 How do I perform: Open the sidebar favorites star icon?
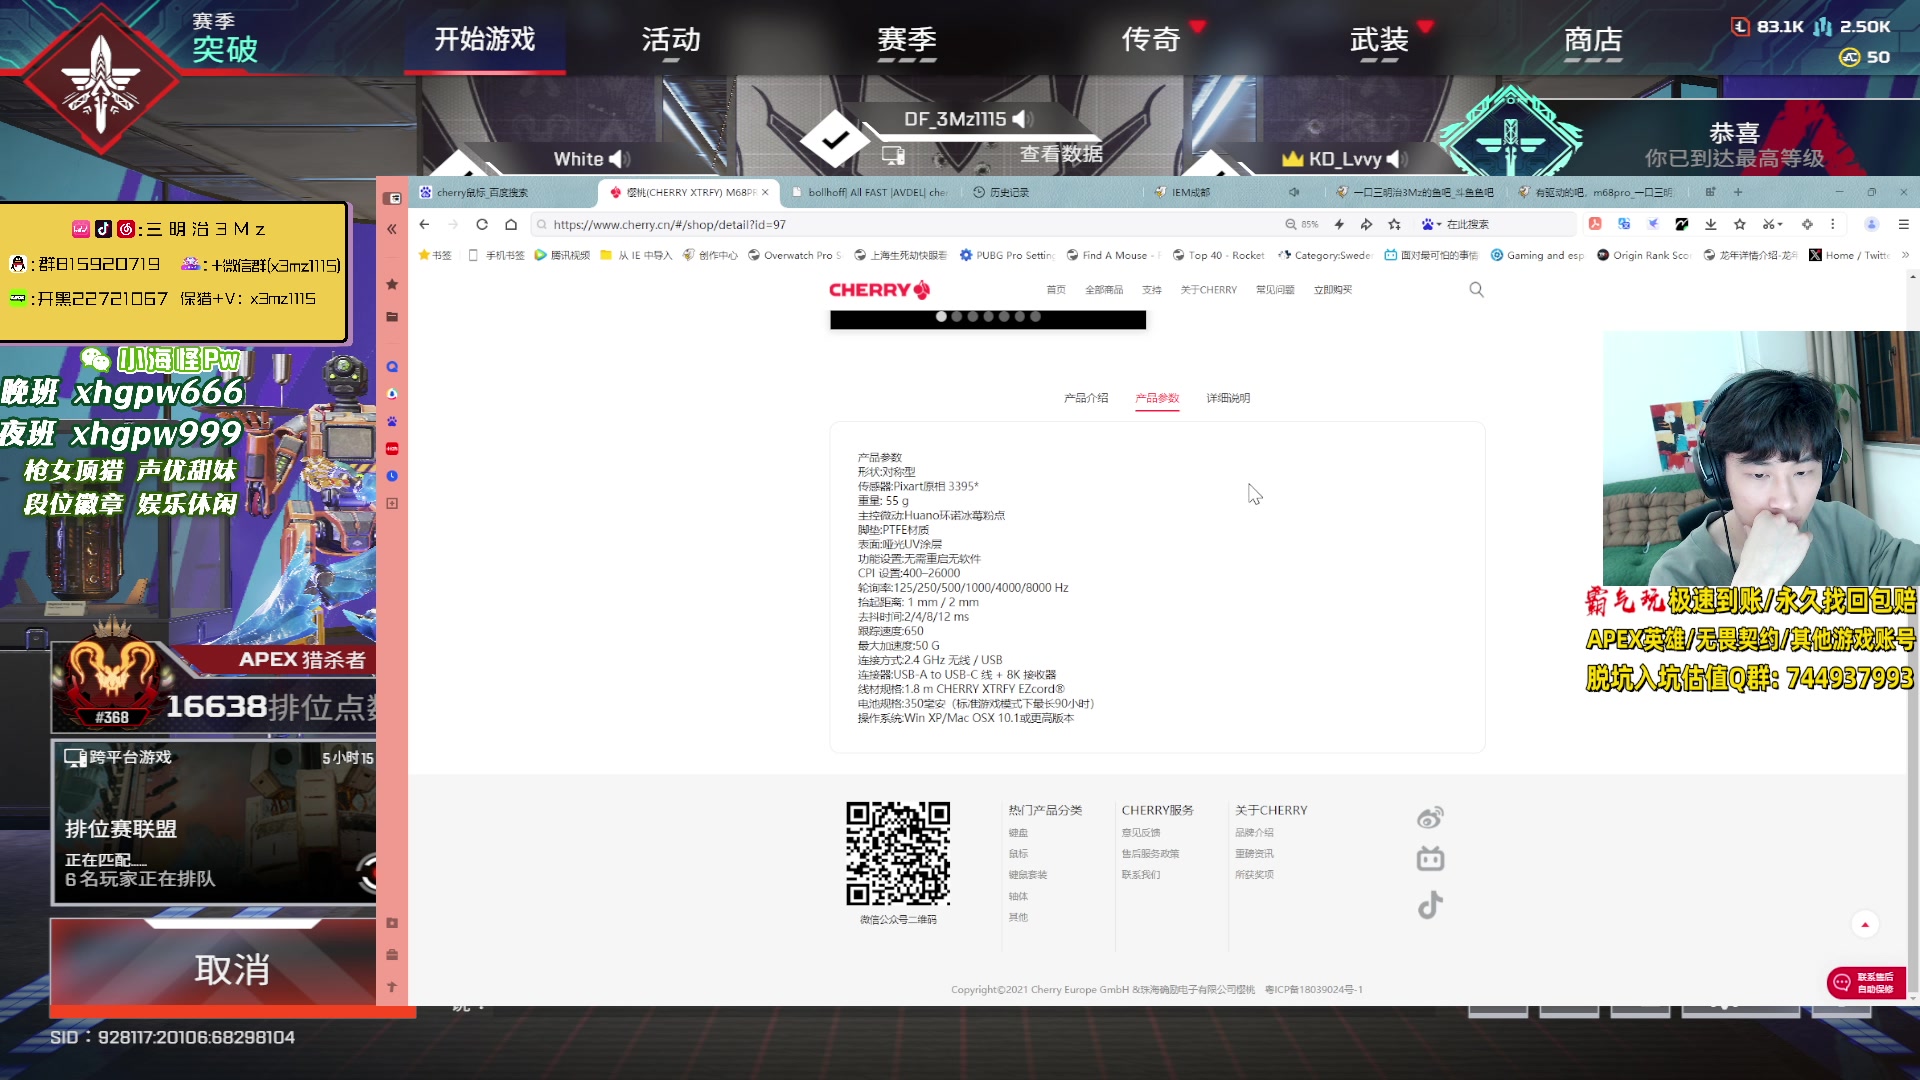click(392, 285)
